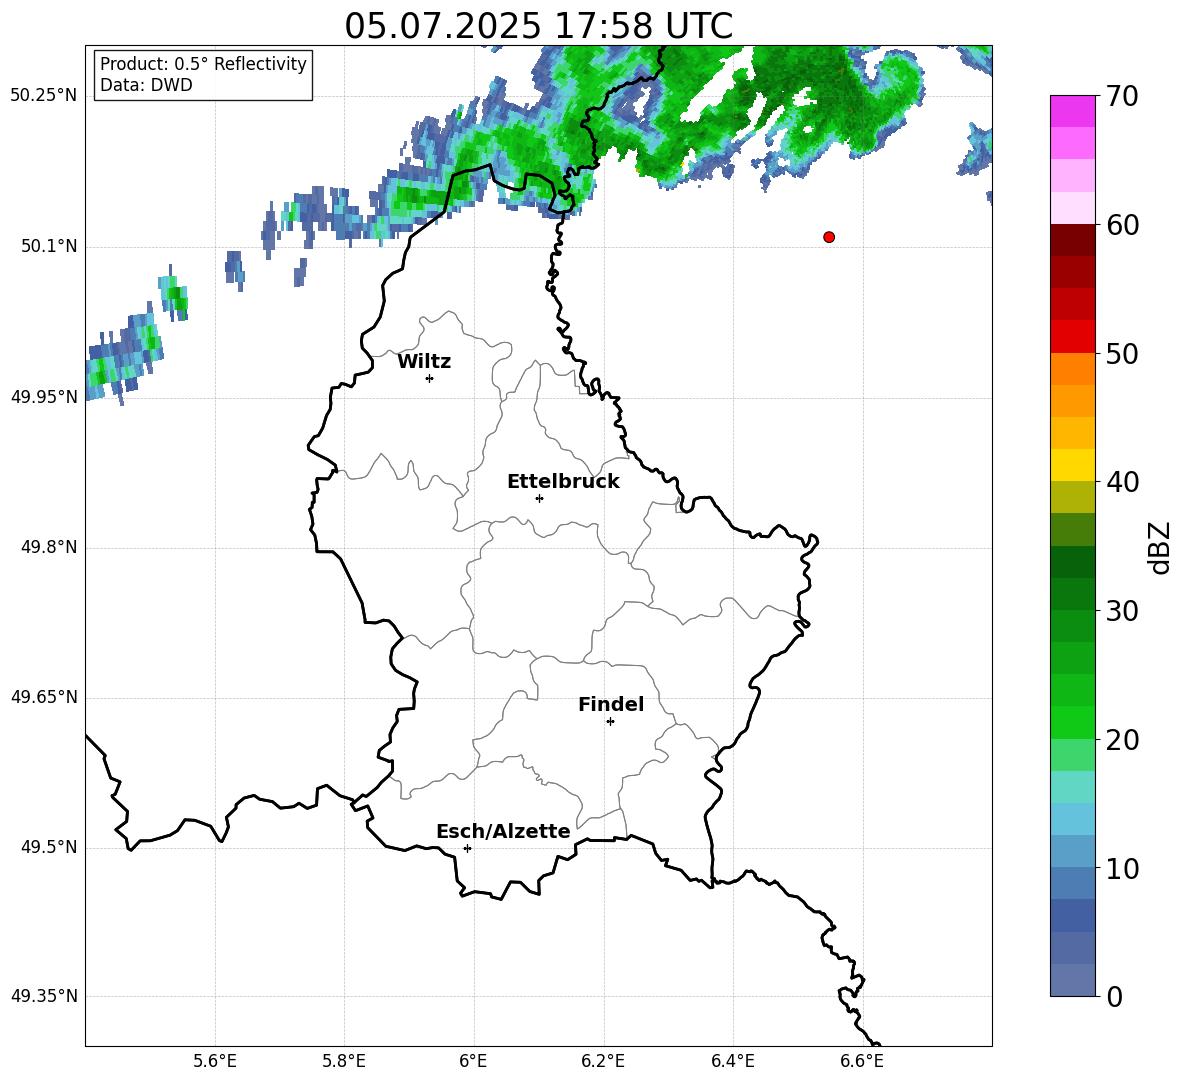1184x1081 pixels.
Task: Click the 6.4°E longitude label
Action: 732,1061
